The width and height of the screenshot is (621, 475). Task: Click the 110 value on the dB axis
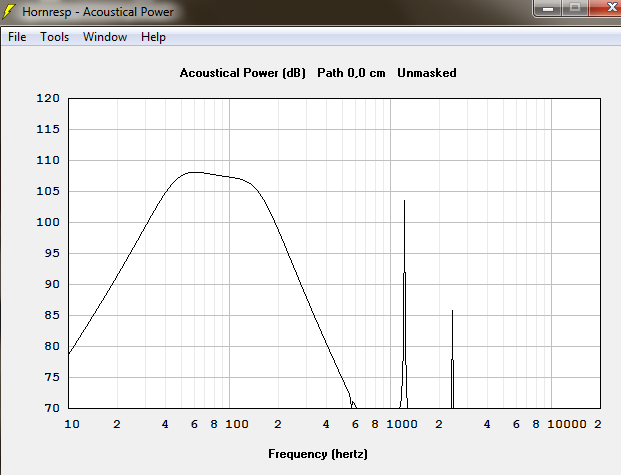coord(48,160)
